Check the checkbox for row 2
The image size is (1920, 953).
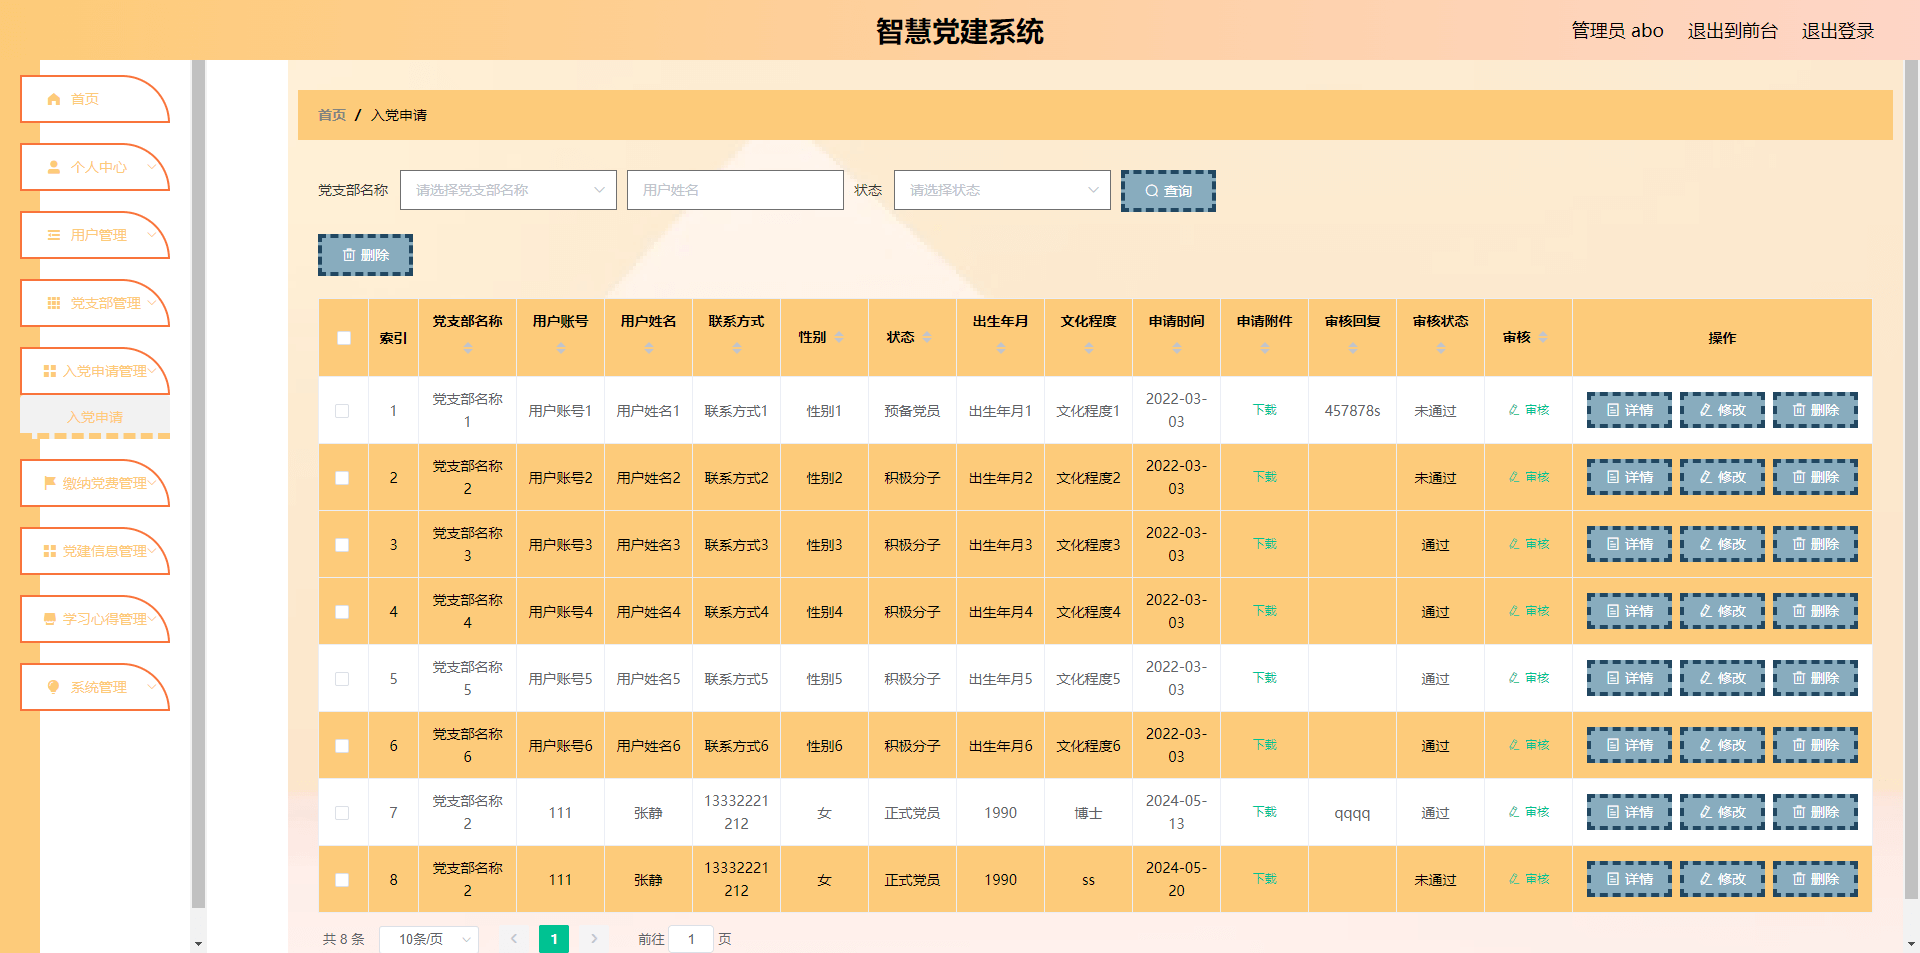(x=342, y=478)
